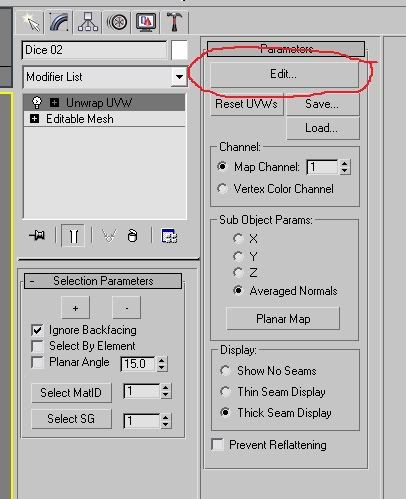Click the object color swatch
406x499 pixels.
click(179, 50)
